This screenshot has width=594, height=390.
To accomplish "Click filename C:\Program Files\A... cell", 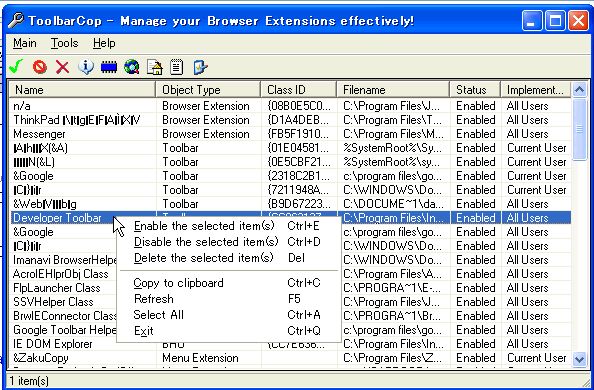I will coord(392,274).
